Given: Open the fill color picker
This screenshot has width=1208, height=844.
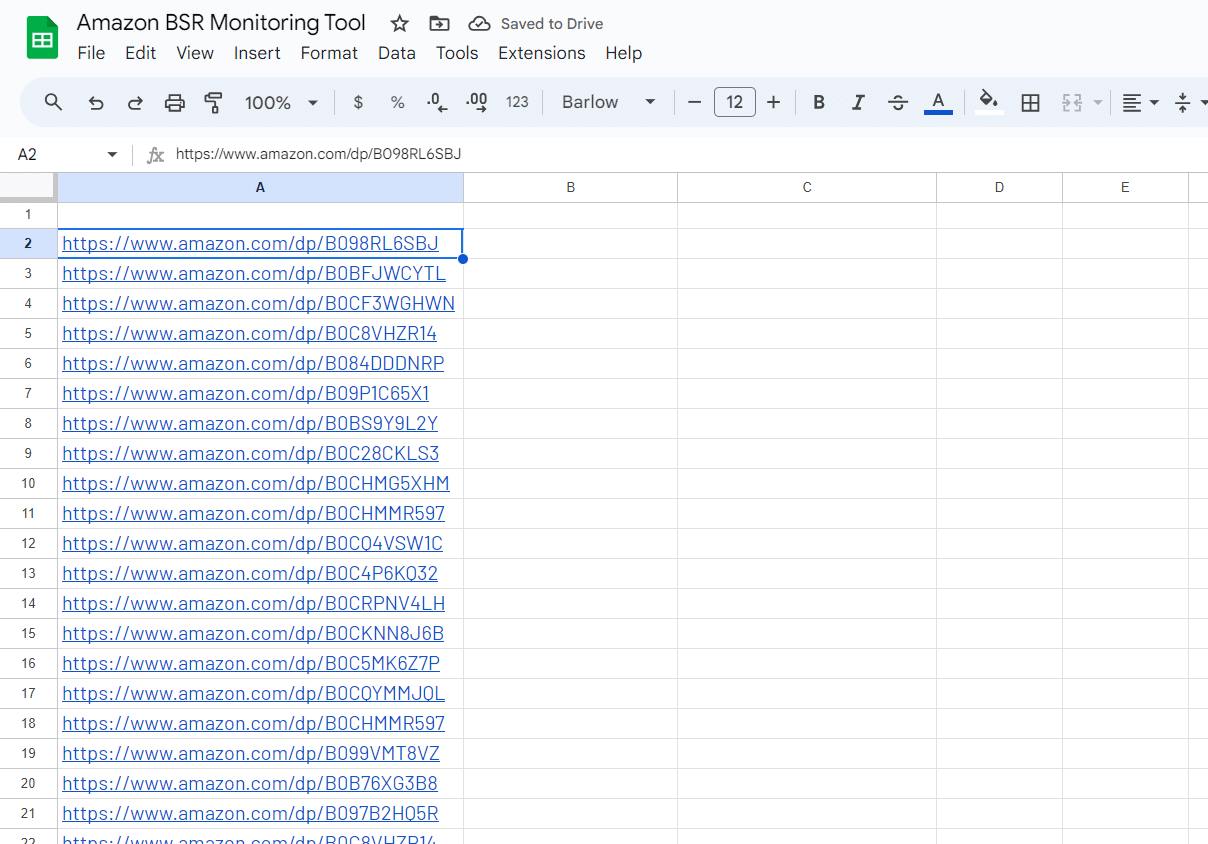Looking at the screenshot, I should point(988,102).
